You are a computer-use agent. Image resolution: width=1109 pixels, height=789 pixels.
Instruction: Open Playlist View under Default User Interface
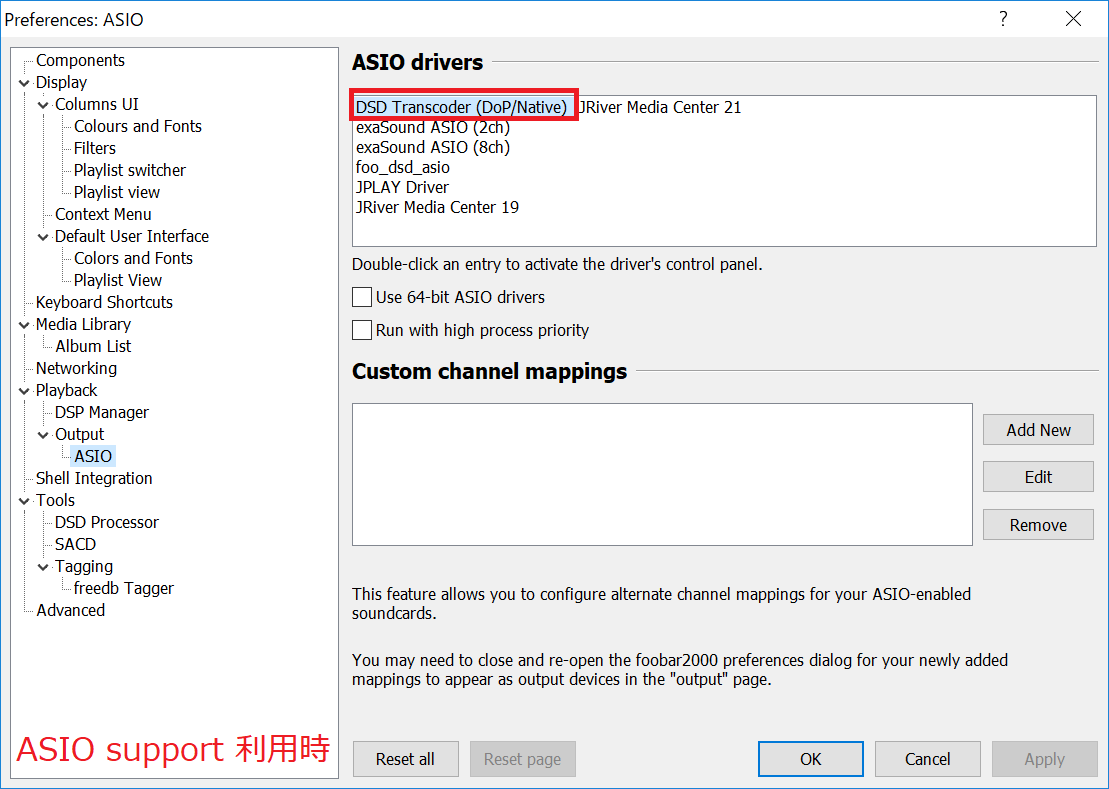(x=118, y=280)
